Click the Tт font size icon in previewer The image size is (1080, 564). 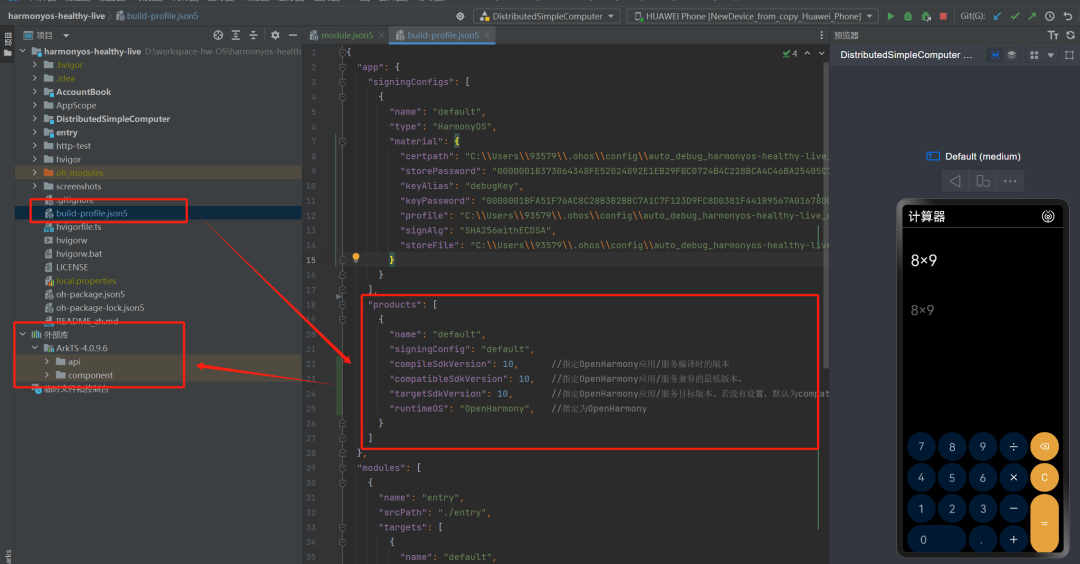[1052, 35]
